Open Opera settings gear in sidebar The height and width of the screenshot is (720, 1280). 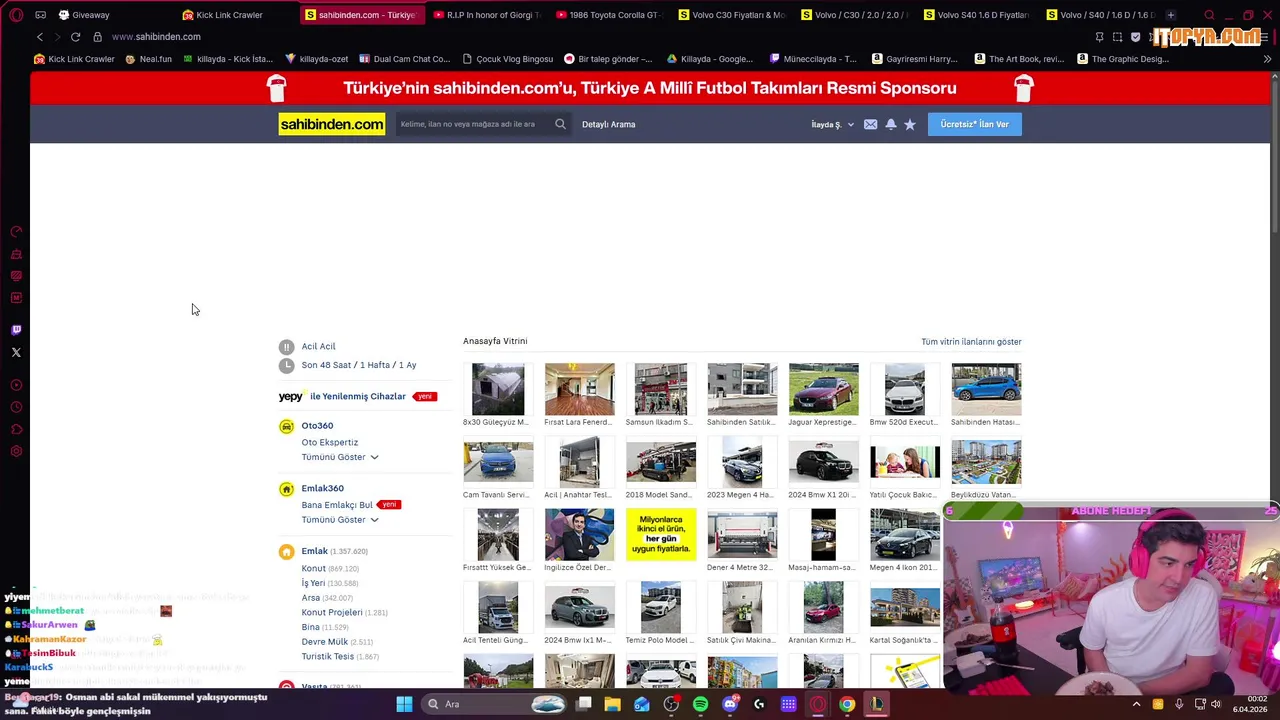[x=16, y=452]
